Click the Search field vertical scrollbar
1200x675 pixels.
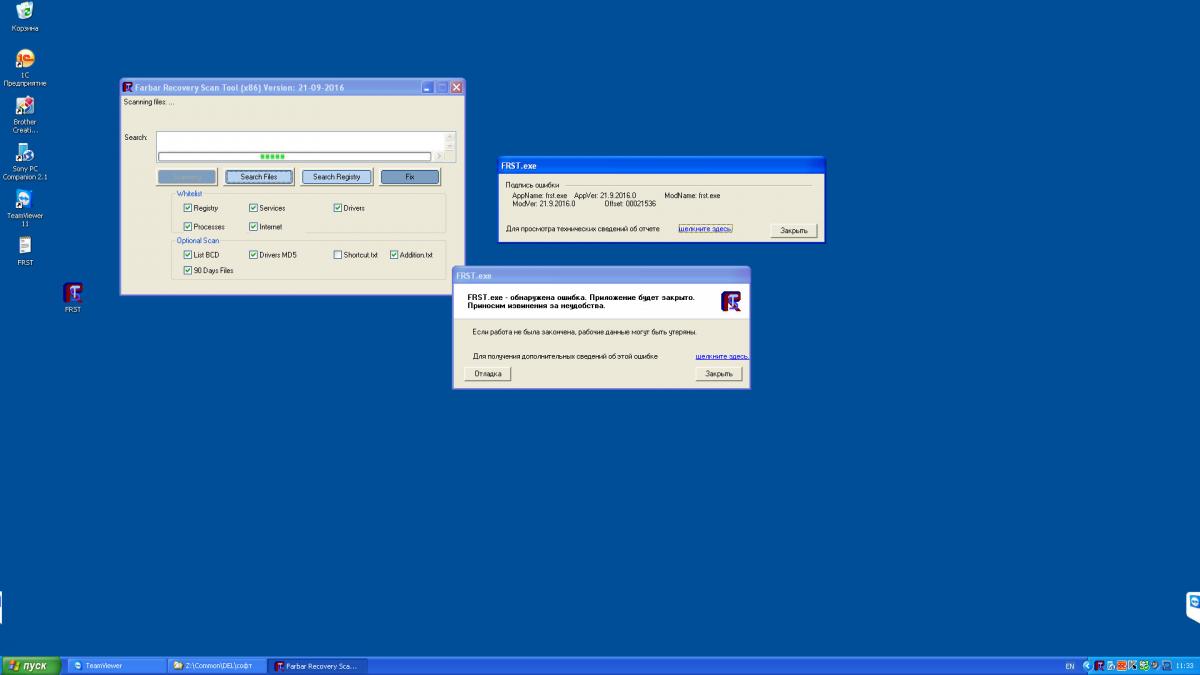click(x=450, y=140)
